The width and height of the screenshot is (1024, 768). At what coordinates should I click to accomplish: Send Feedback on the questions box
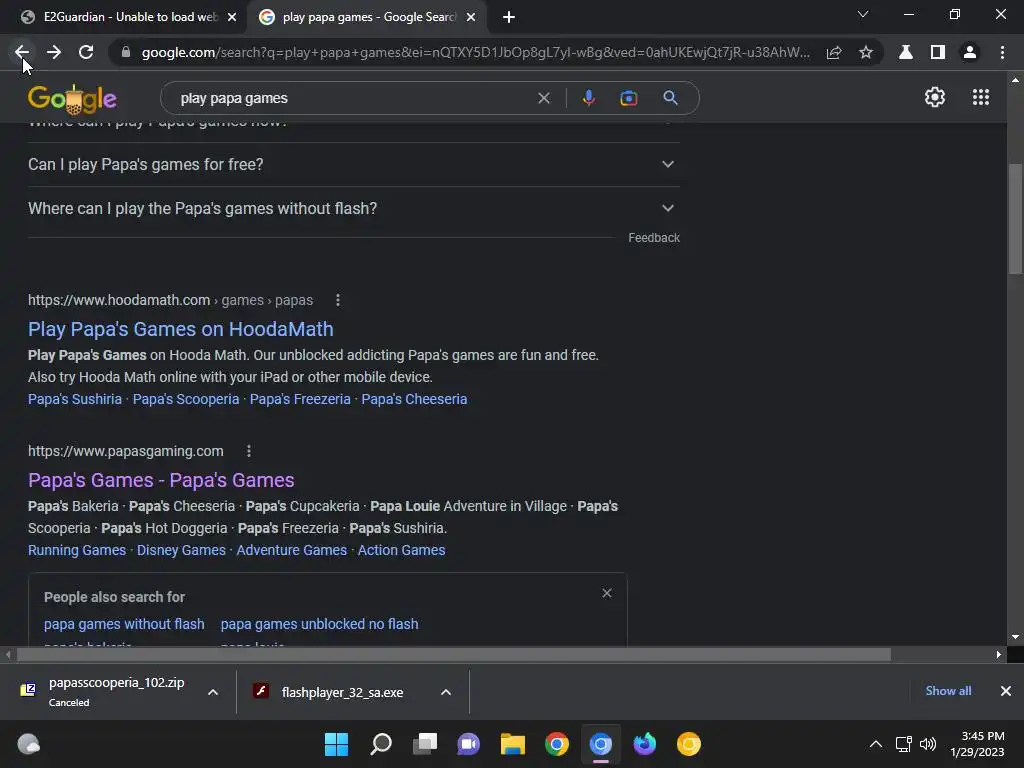(x=654, y=238)
